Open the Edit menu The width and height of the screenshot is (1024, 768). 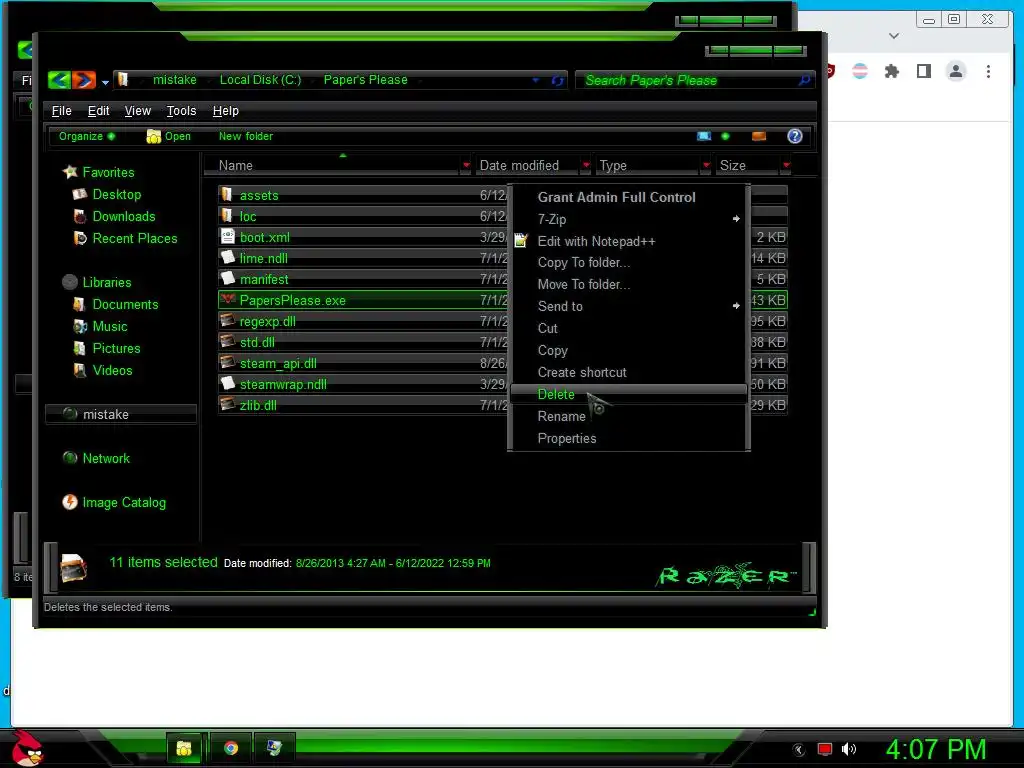[99, 111]
